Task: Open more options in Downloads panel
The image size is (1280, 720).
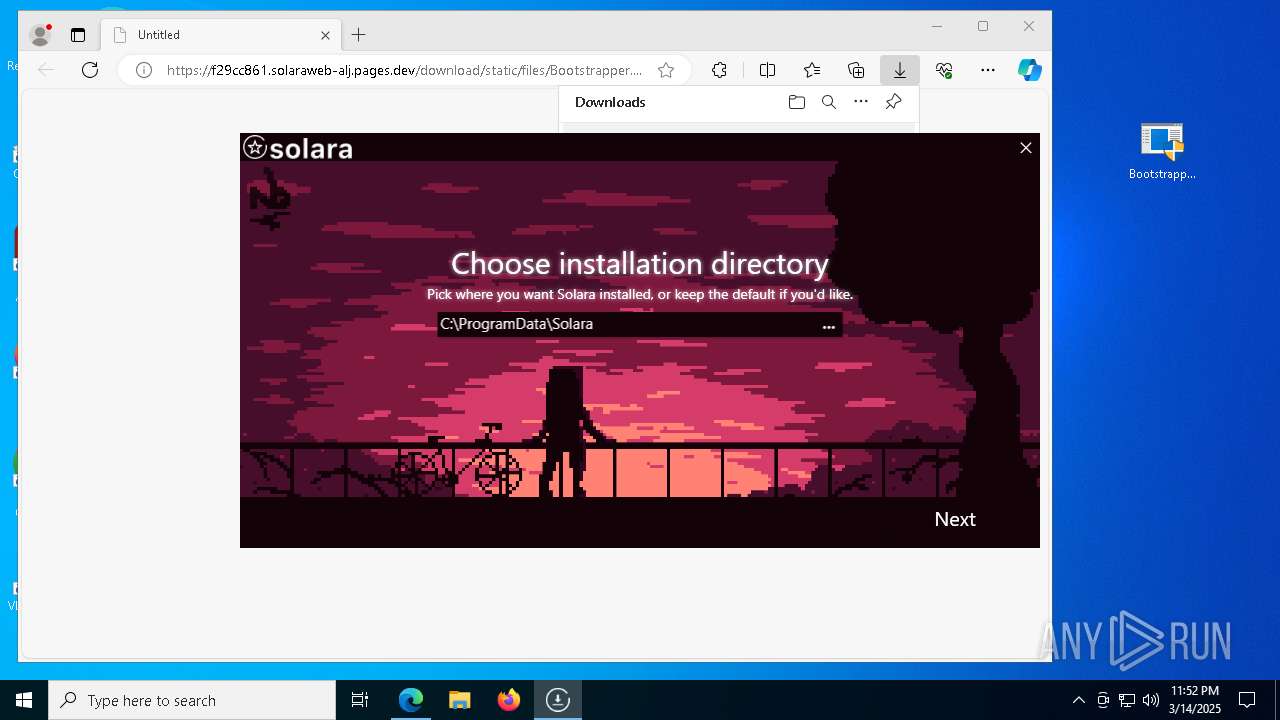Action: pos(861,102)
